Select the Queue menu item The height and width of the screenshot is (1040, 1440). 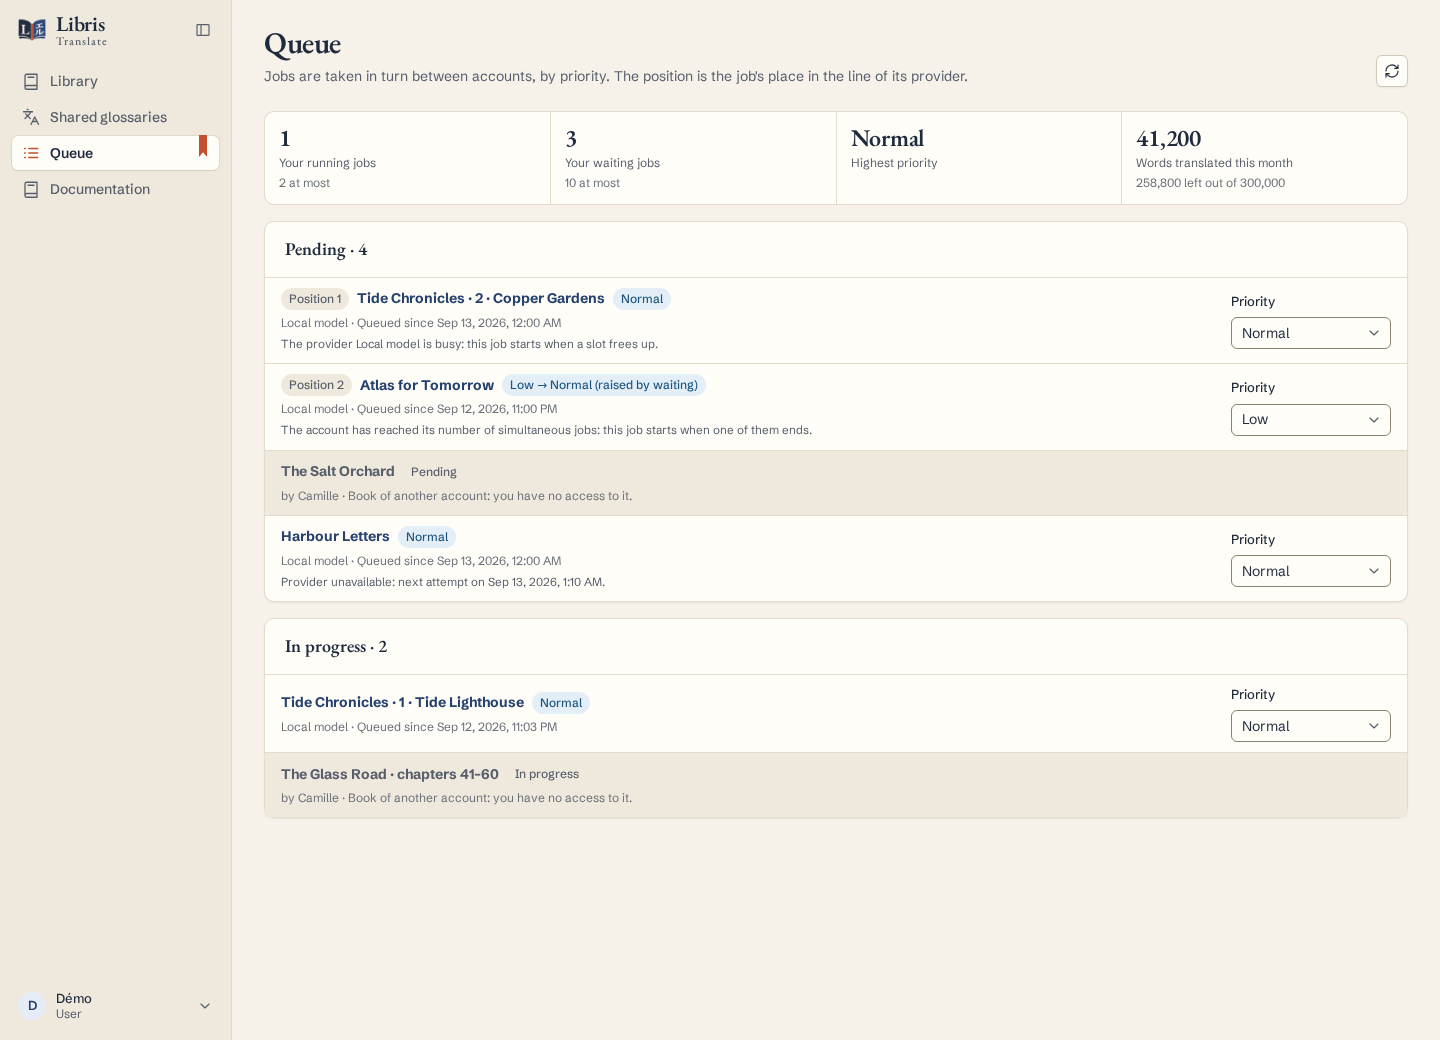pyautogui.click(x=115, y=153)
